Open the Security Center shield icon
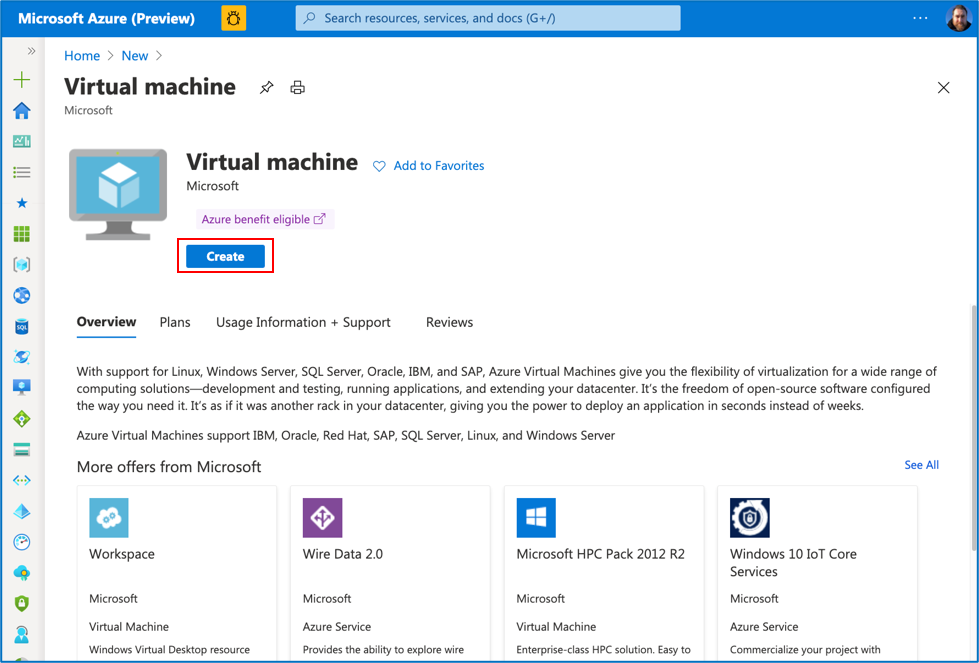 coord(22,603)
